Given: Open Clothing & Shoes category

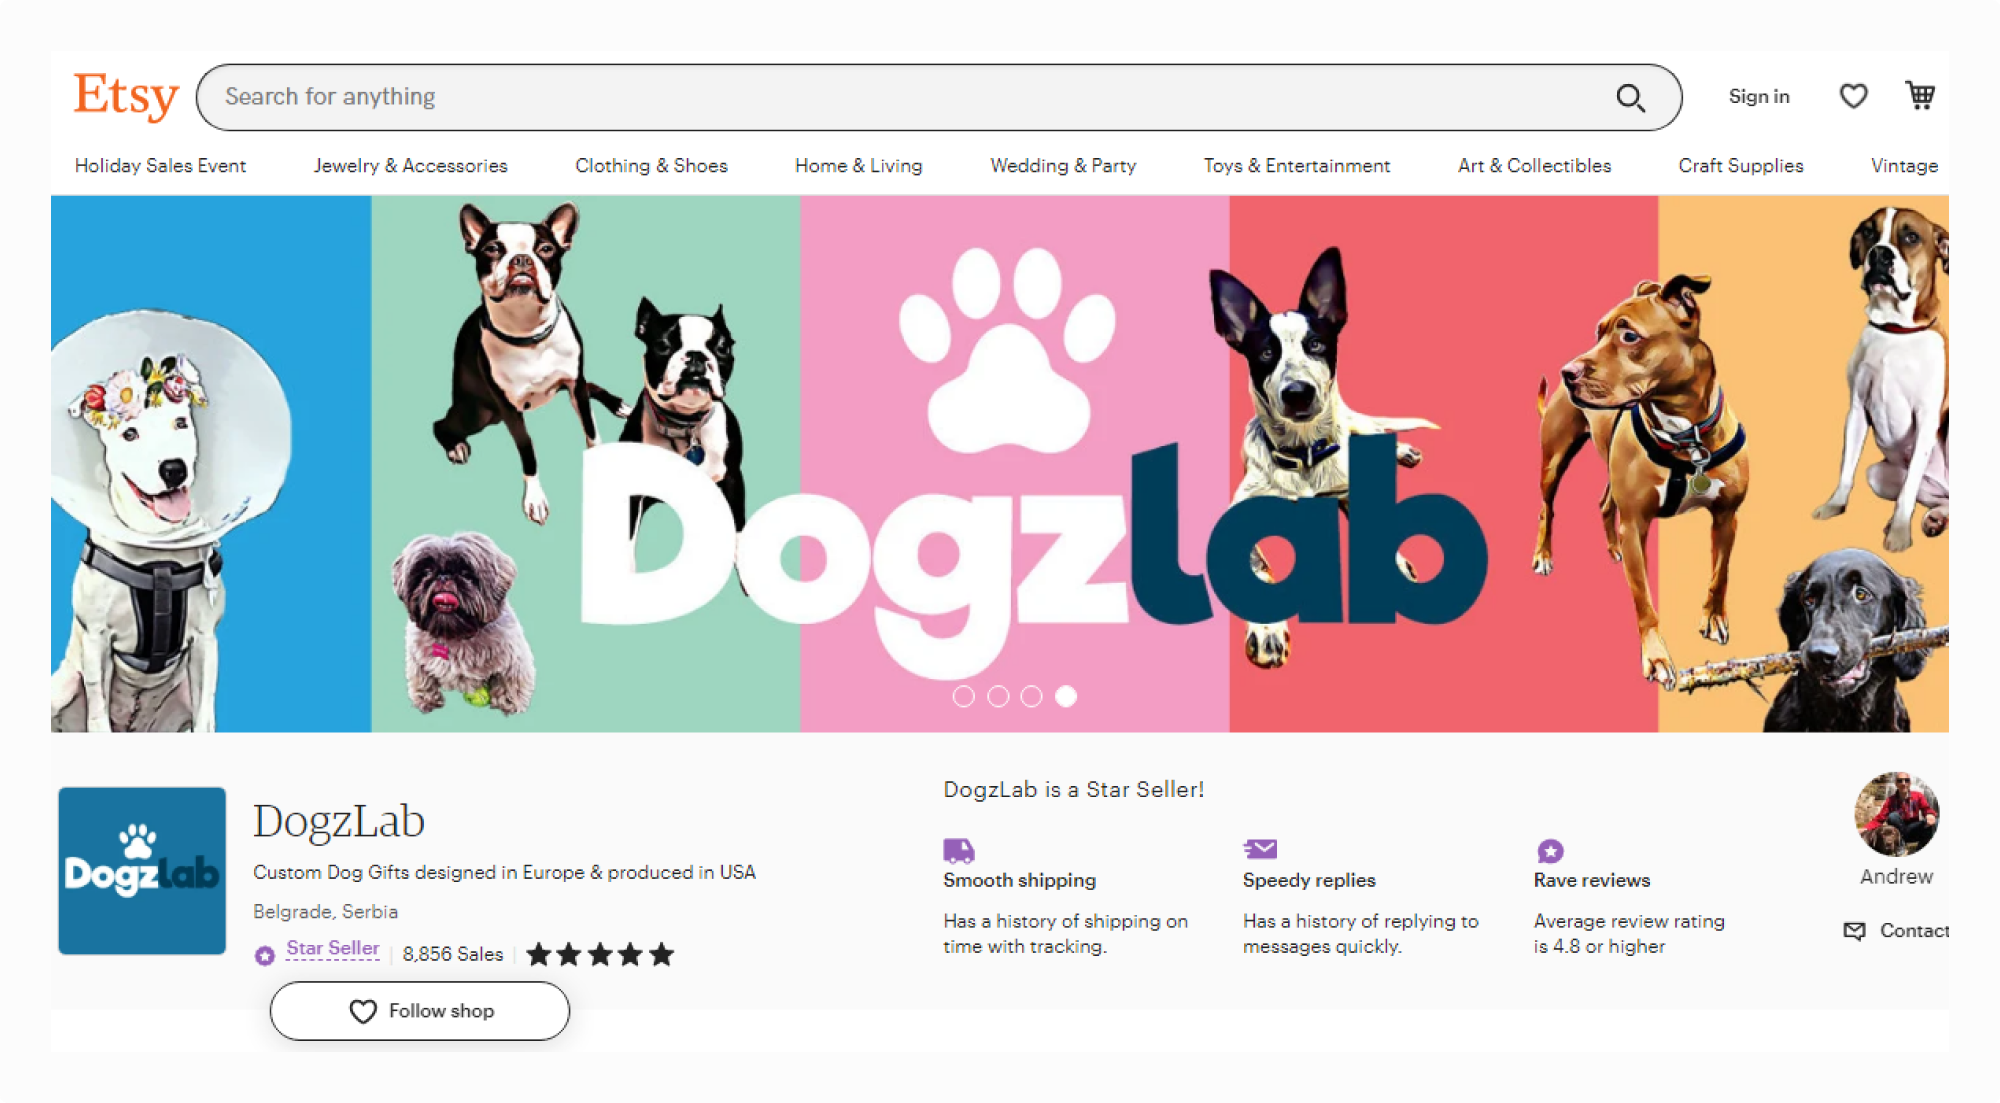Looking at the screenshot, I should (x=651, y=166).
